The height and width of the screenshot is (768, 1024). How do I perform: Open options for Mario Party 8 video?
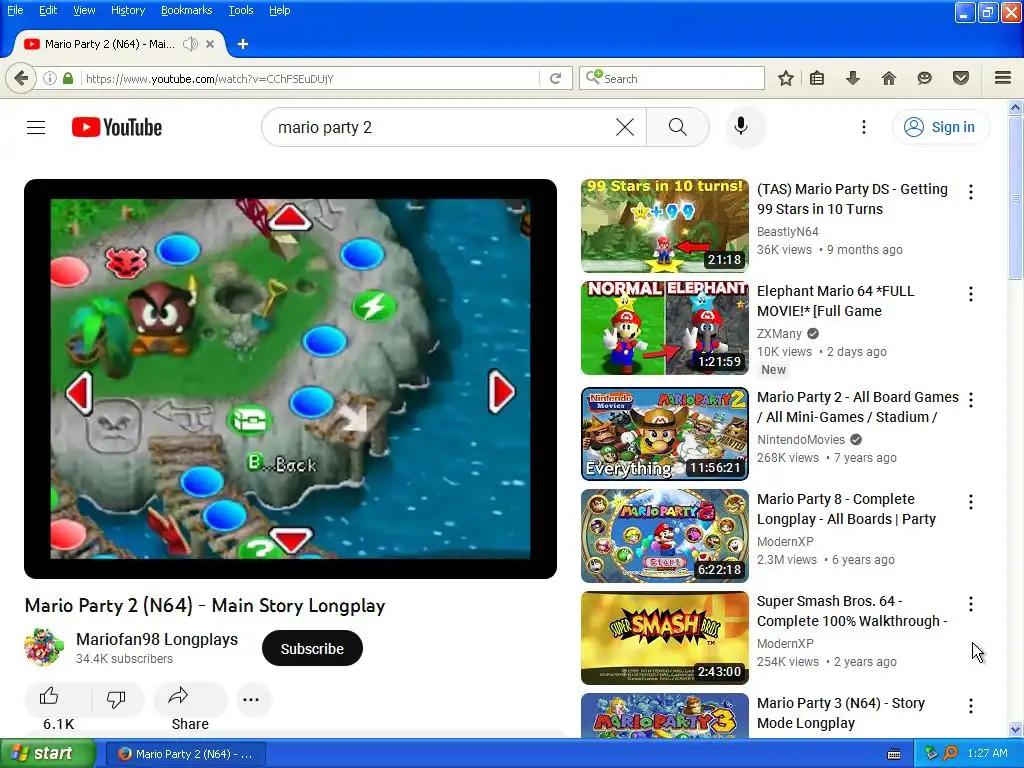pyautogui.click(x=971, y=502)
